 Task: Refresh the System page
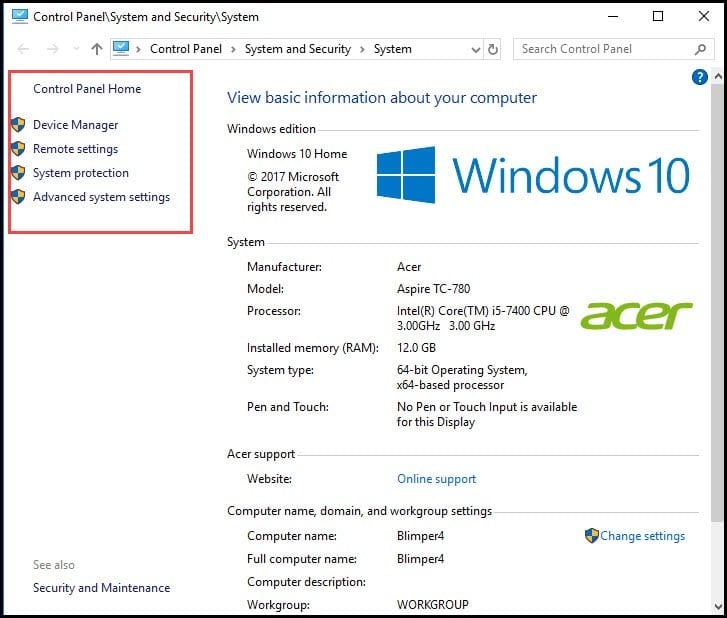pyautogui.click(x=493, y=49)
